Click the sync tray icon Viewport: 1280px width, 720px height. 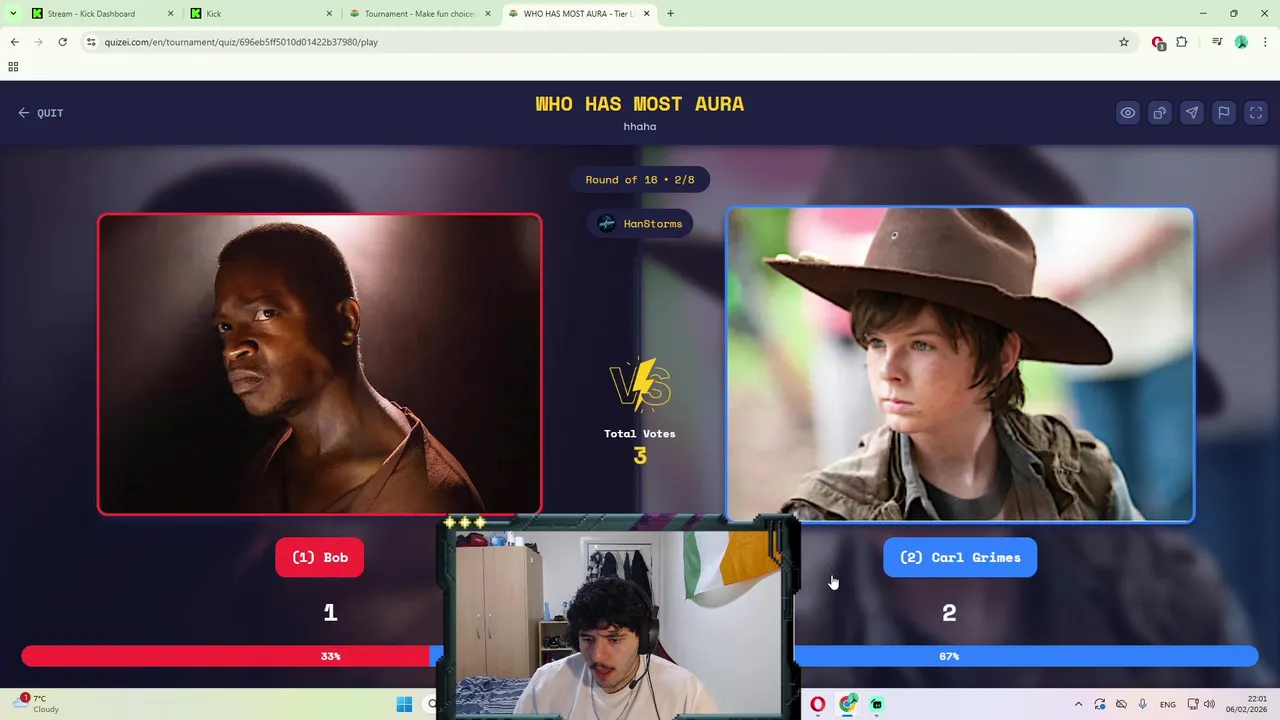1100,704
